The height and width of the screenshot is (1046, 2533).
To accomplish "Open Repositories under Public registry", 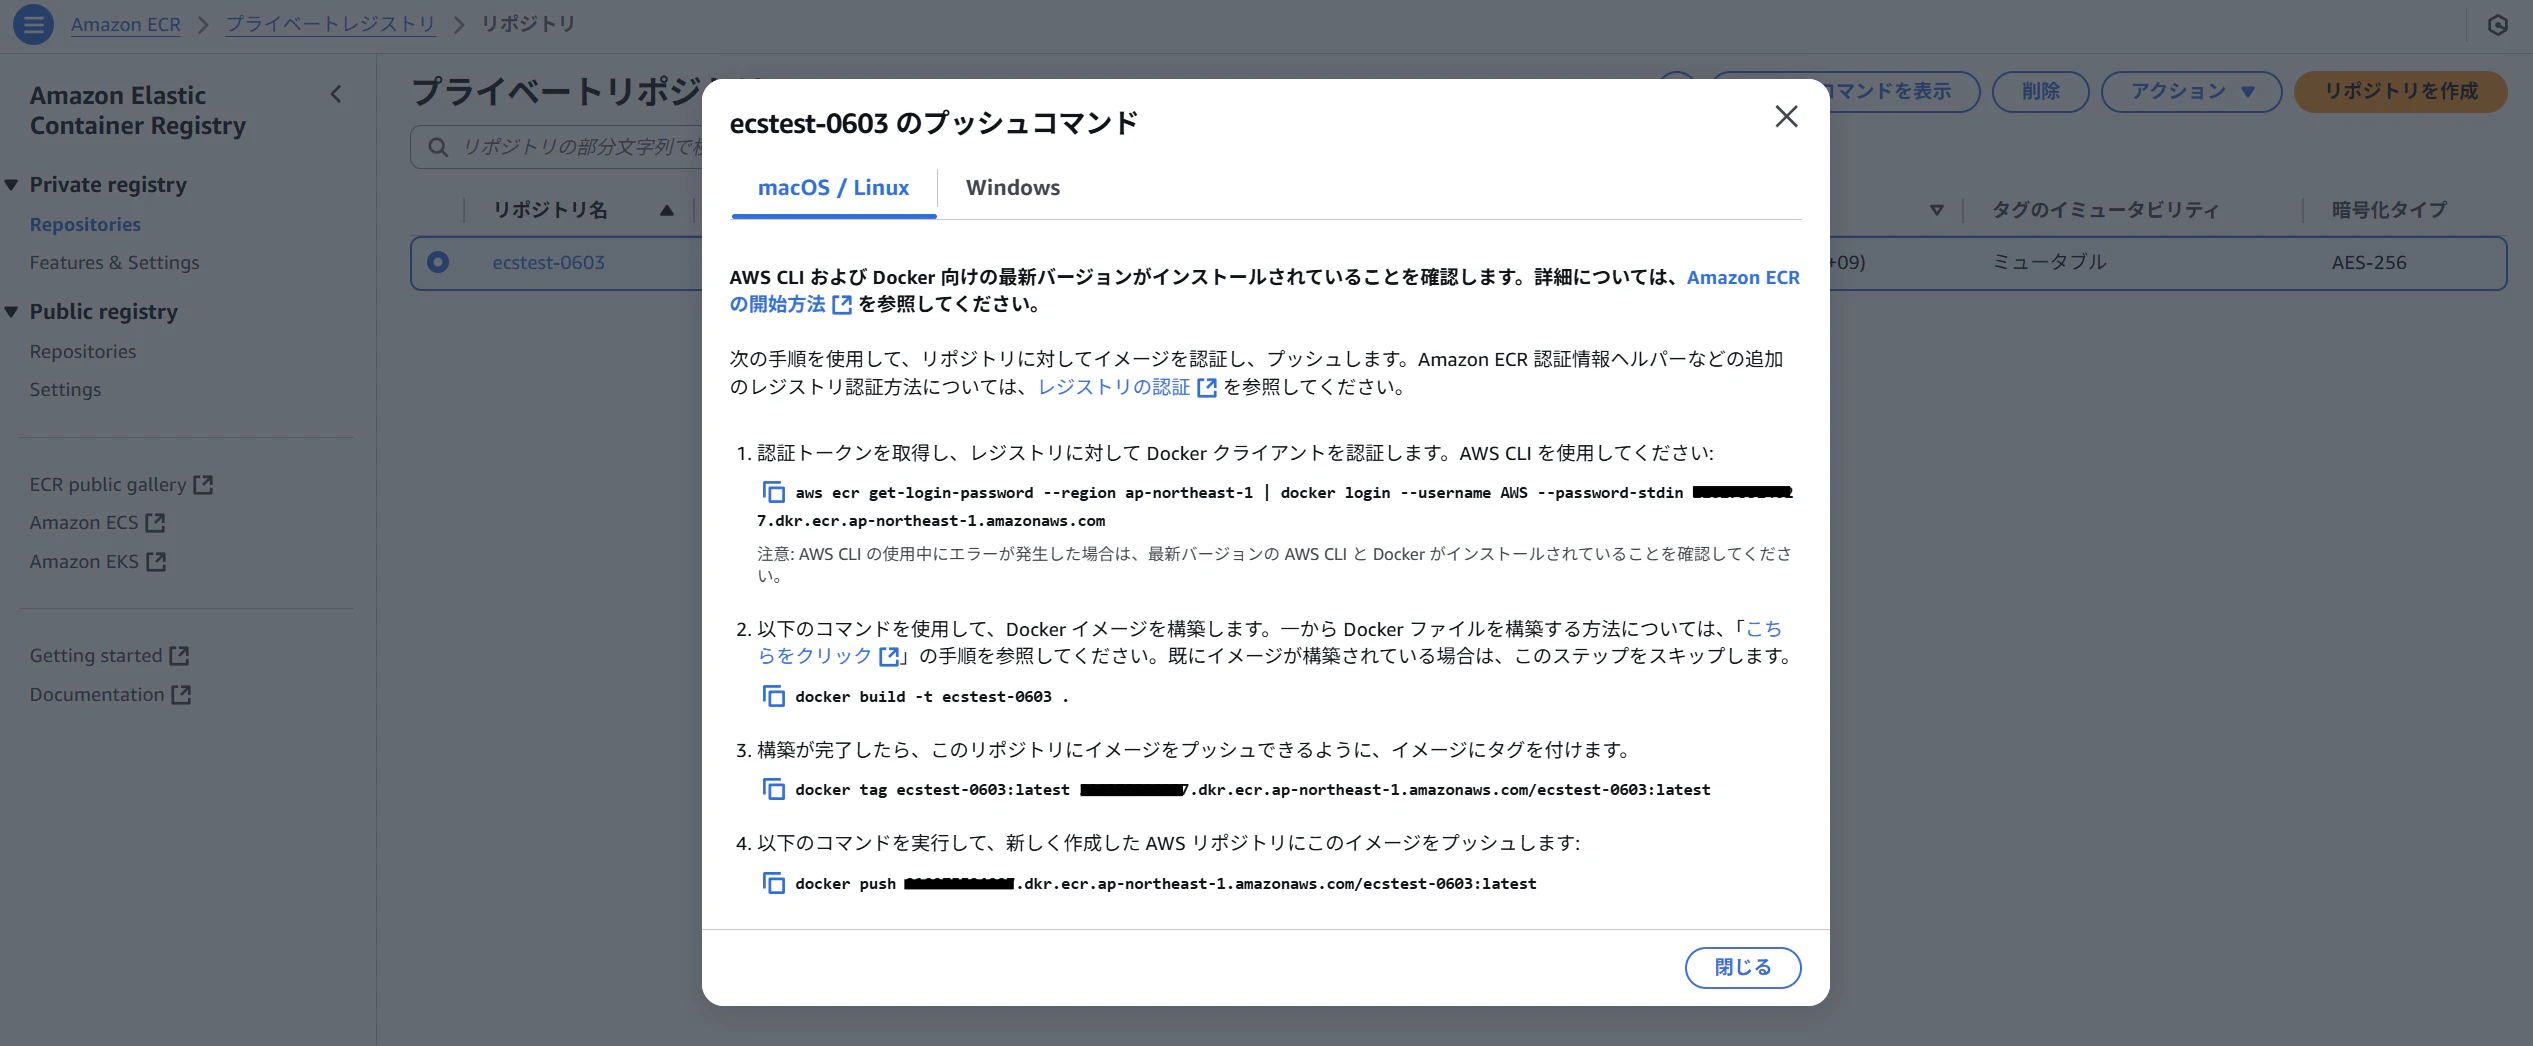I will (x=83, y=352).
